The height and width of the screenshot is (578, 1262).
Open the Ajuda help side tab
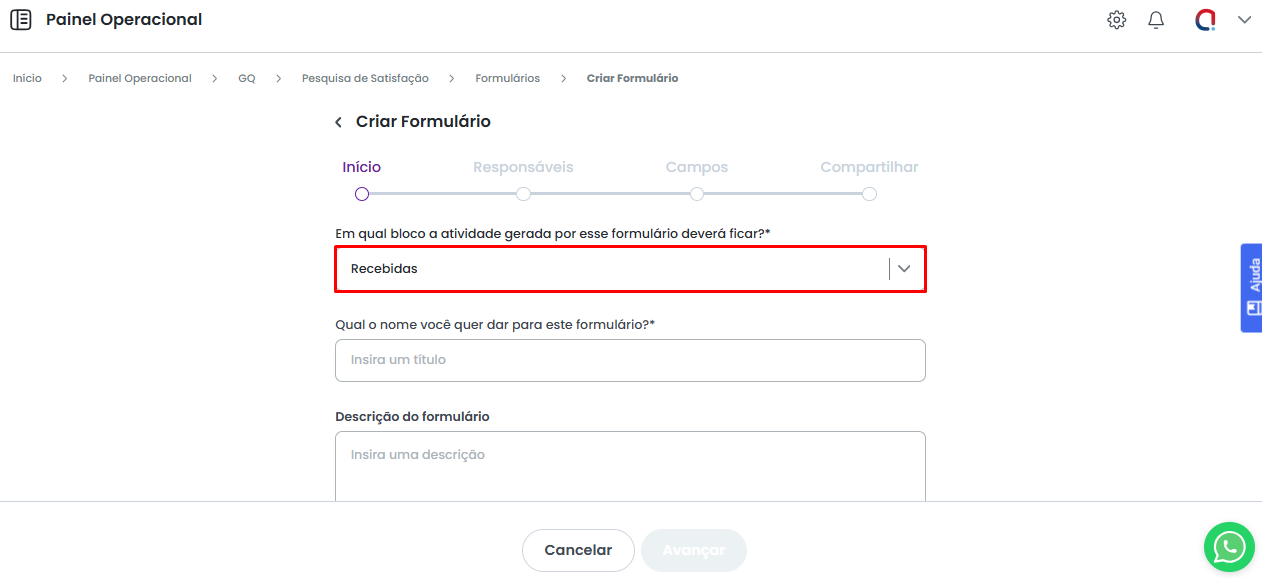click(1251, 288)
